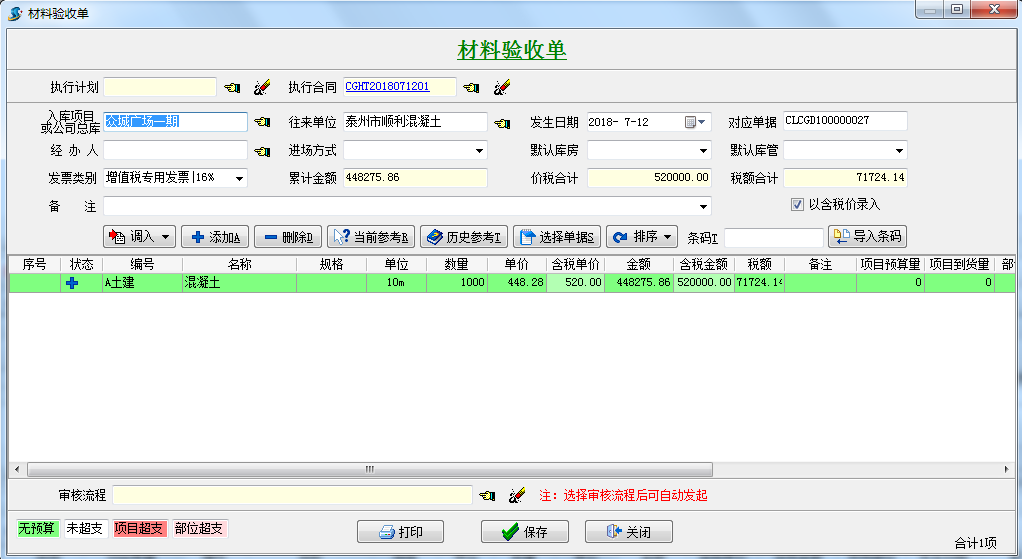Screen dimensions: 1022x559
Task: Click the 条码 input field
Action: [773, 238]
